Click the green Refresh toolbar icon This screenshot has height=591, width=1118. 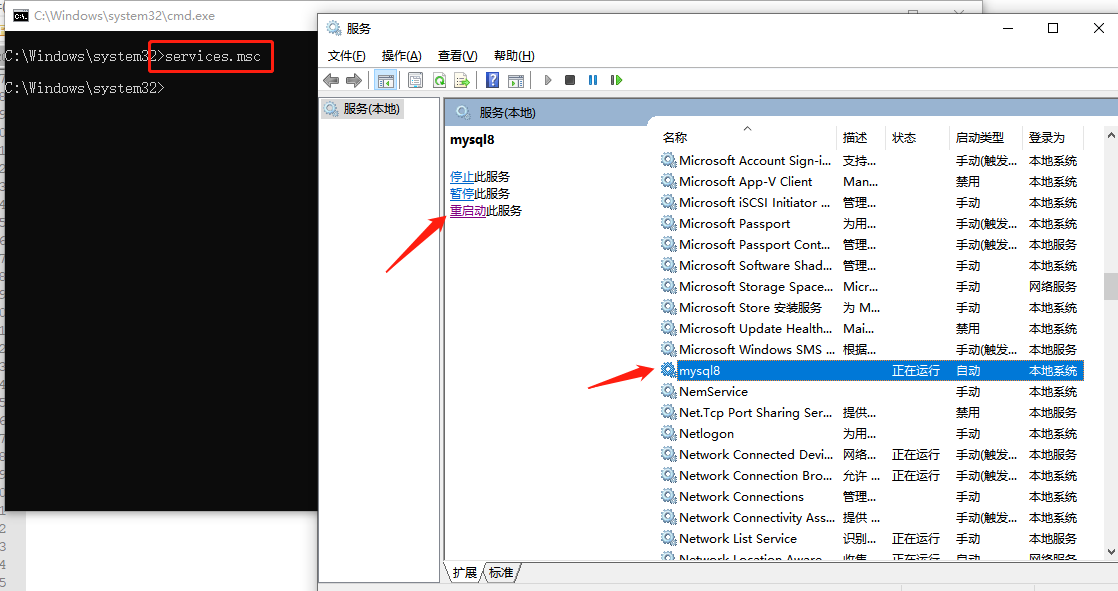click(x=439, y=81)
